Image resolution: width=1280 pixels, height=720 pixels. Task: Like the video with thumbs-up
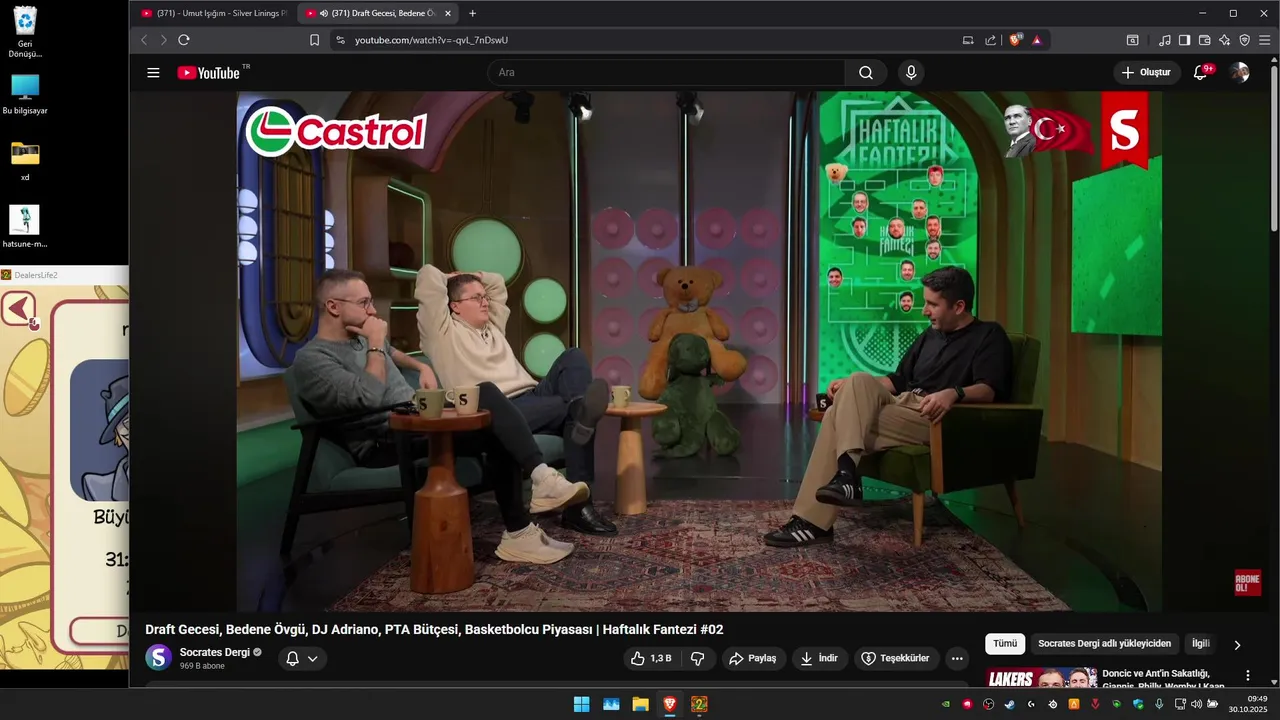pos(650,658)
